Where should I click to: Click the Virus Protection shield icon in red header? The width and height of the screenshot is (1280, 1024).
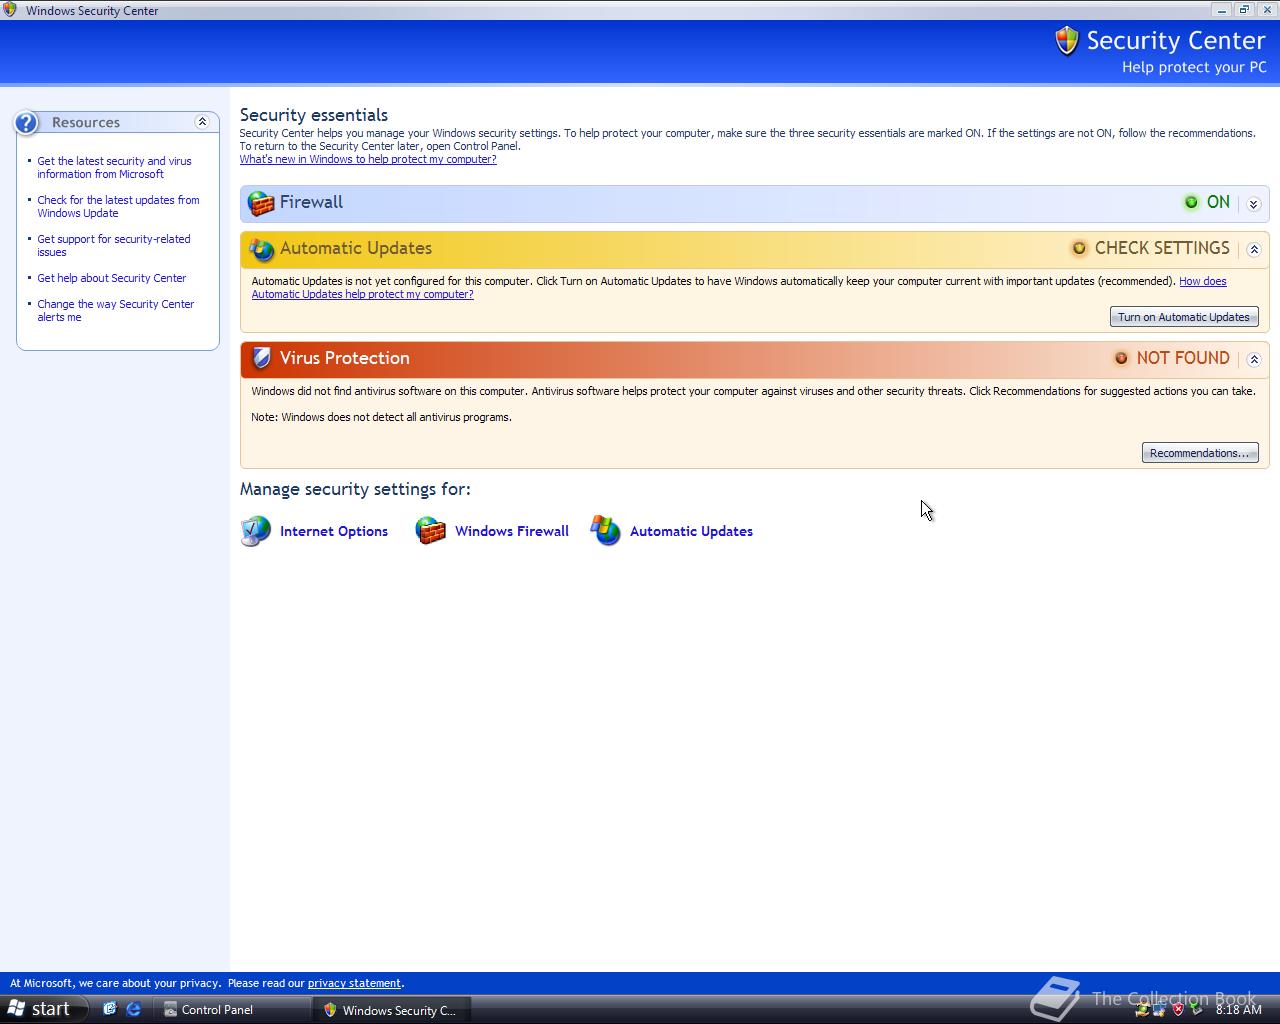[261, 358]
